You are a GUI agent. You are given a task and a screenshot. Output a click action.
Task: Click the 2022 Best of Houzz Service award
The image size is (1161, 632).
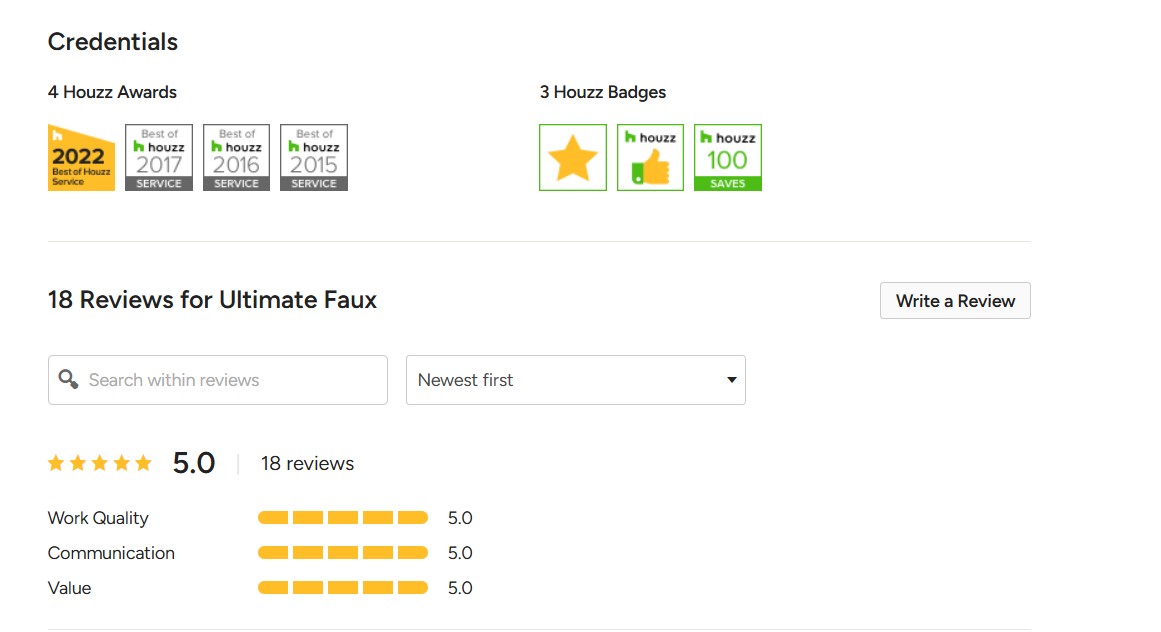point(81,157)
